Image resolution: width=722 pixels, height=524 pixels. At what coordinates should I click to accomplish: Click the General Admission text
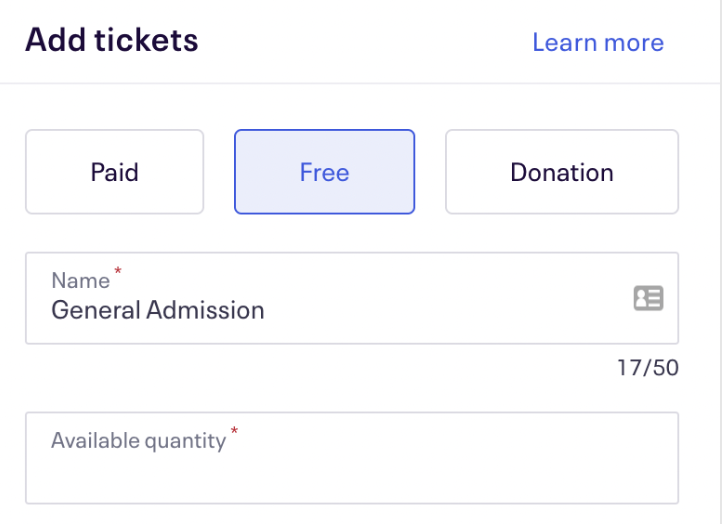click(x=158, y=310)
